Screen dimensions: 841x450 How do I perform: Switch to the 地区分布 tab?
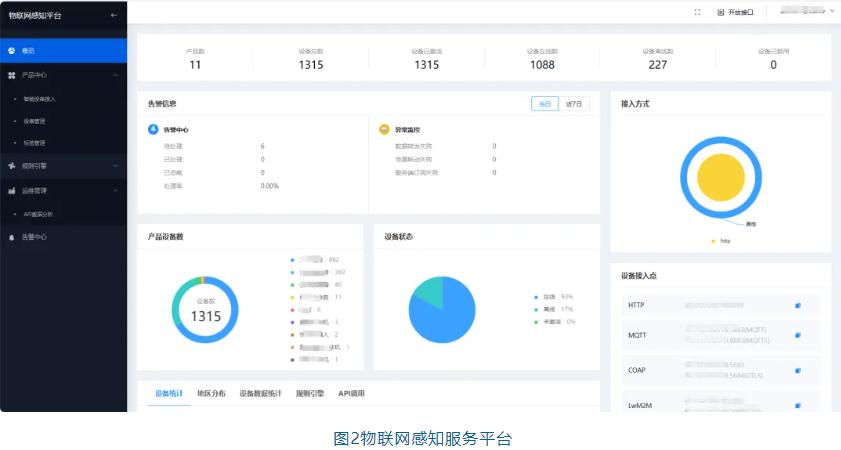pos(211,393)
